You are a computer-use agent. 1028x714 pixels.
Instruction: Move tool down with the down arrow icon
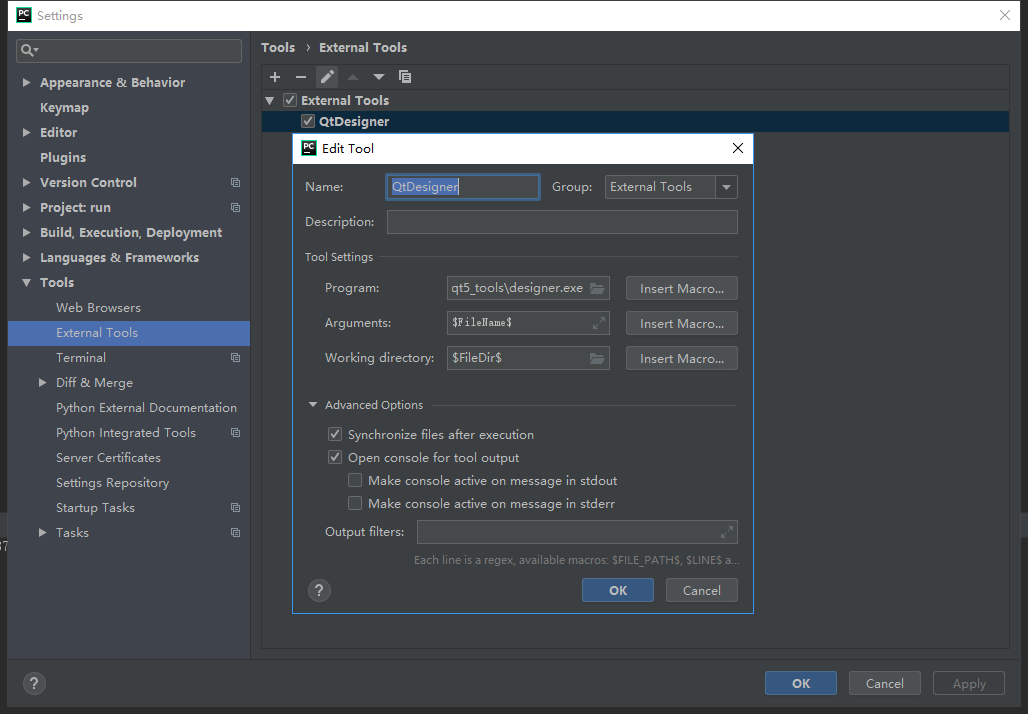click(x=379, y=77)
